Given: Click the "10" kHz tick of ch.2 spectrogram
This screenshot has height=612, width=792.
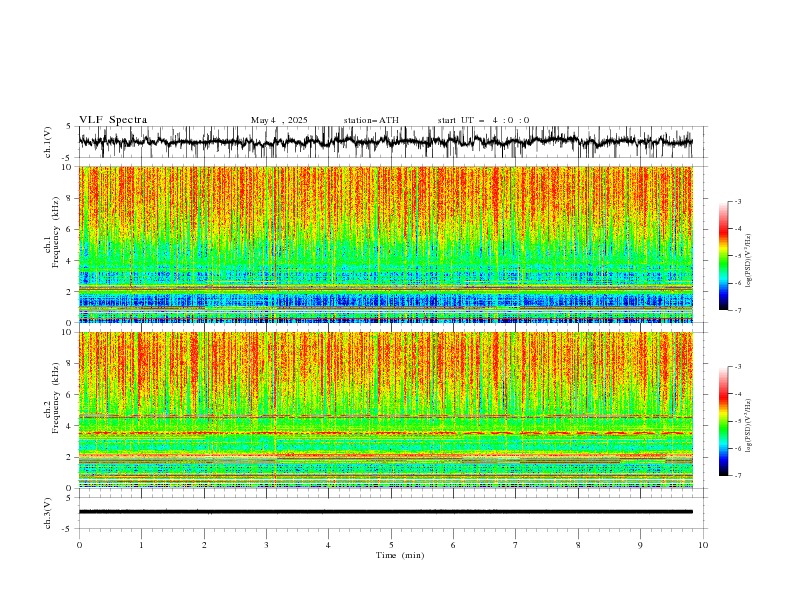Looking at the screenshot, I should click(x=67, y=332).
